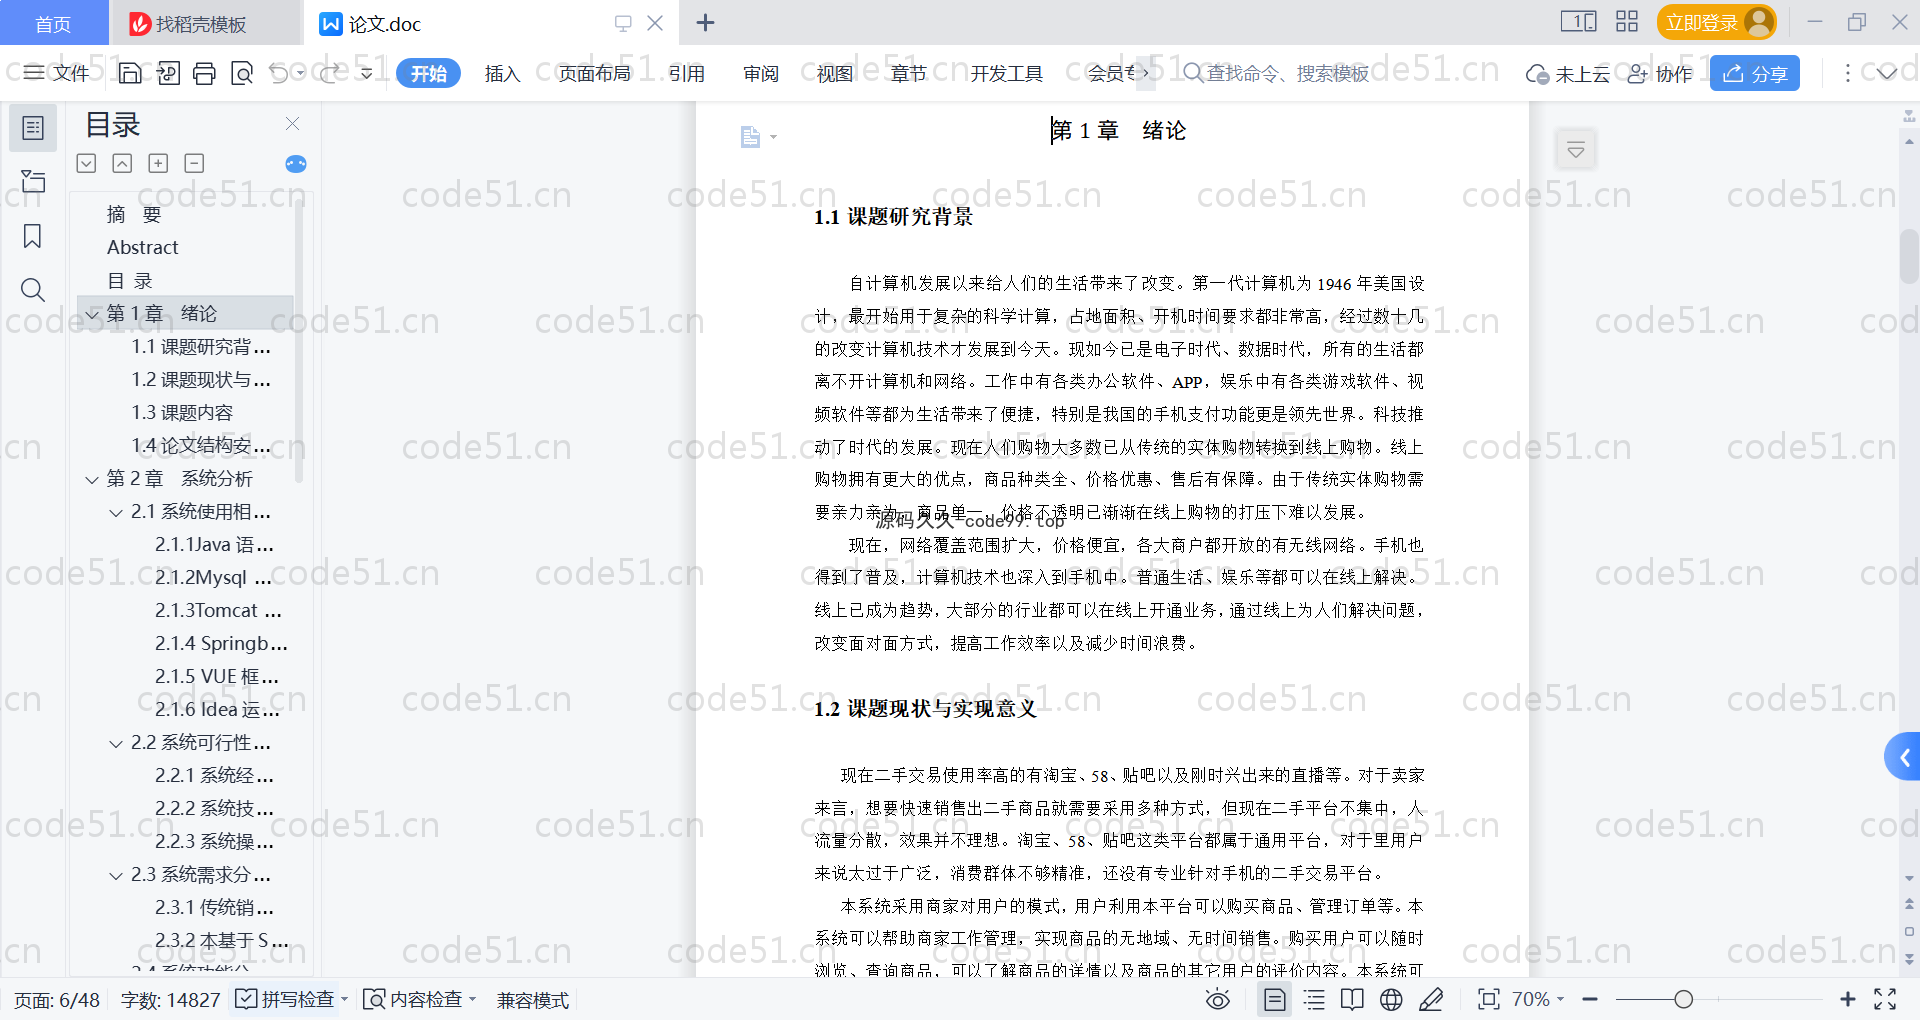Viewport: 1920px width, 1020px height.
Task: Click the 未上云 cloud status button
Action: (1568, 74)
